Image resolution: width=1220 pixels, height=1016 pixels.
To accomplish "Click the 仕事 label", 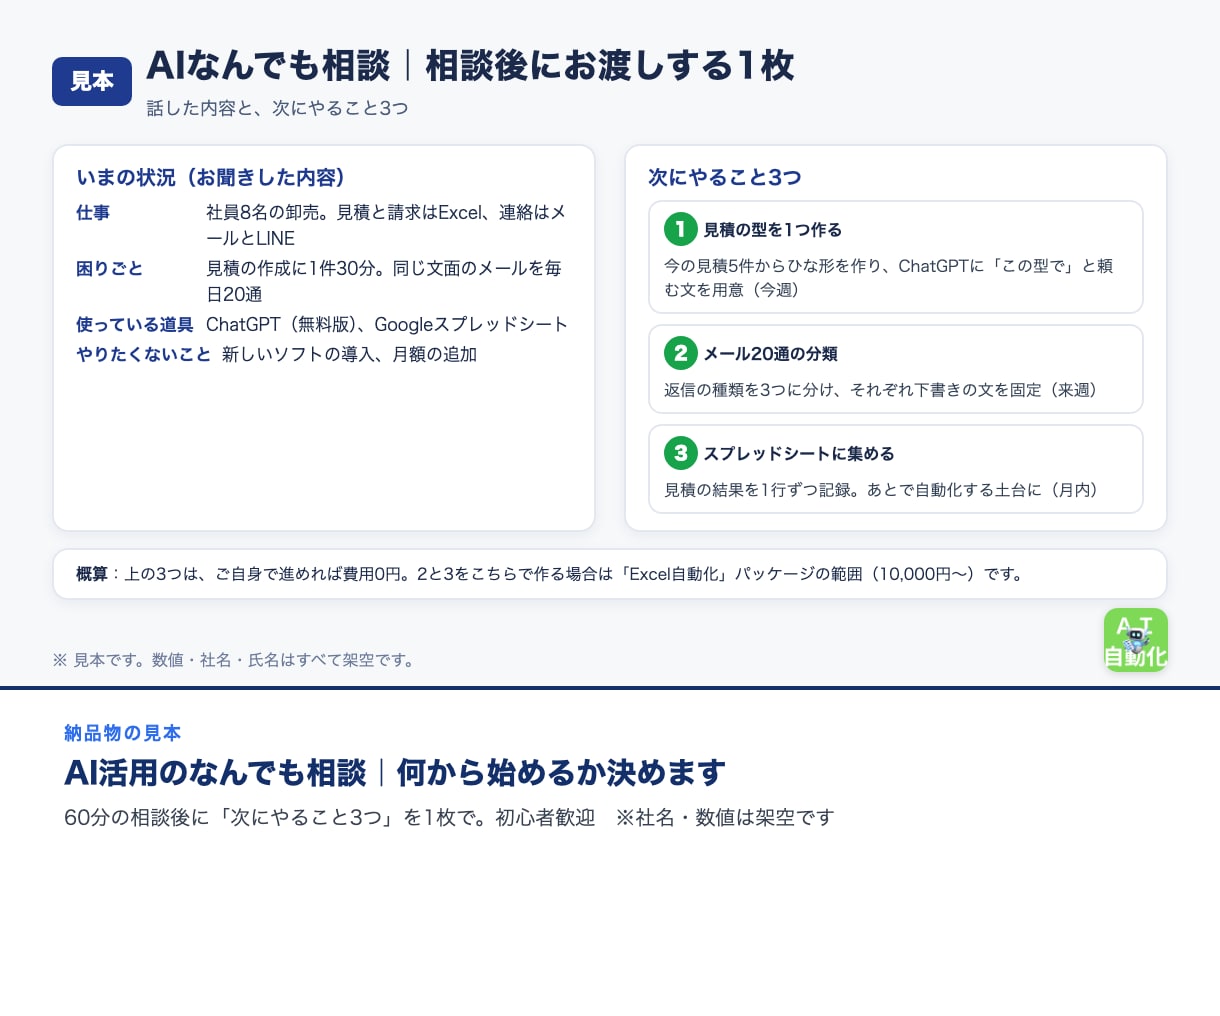I will (x=93, y=212).
